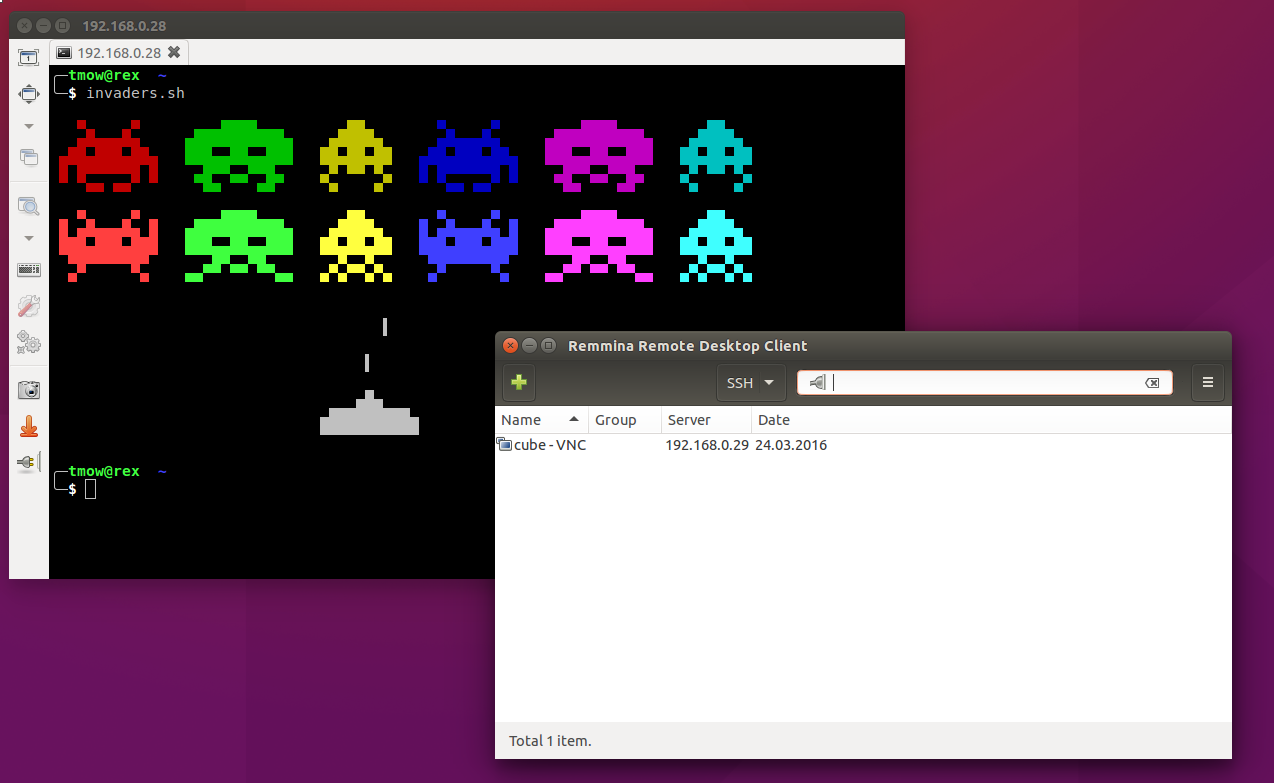
Task: Click Name column sort arrow
Action: pyautogui.click(x=573, y=419)
